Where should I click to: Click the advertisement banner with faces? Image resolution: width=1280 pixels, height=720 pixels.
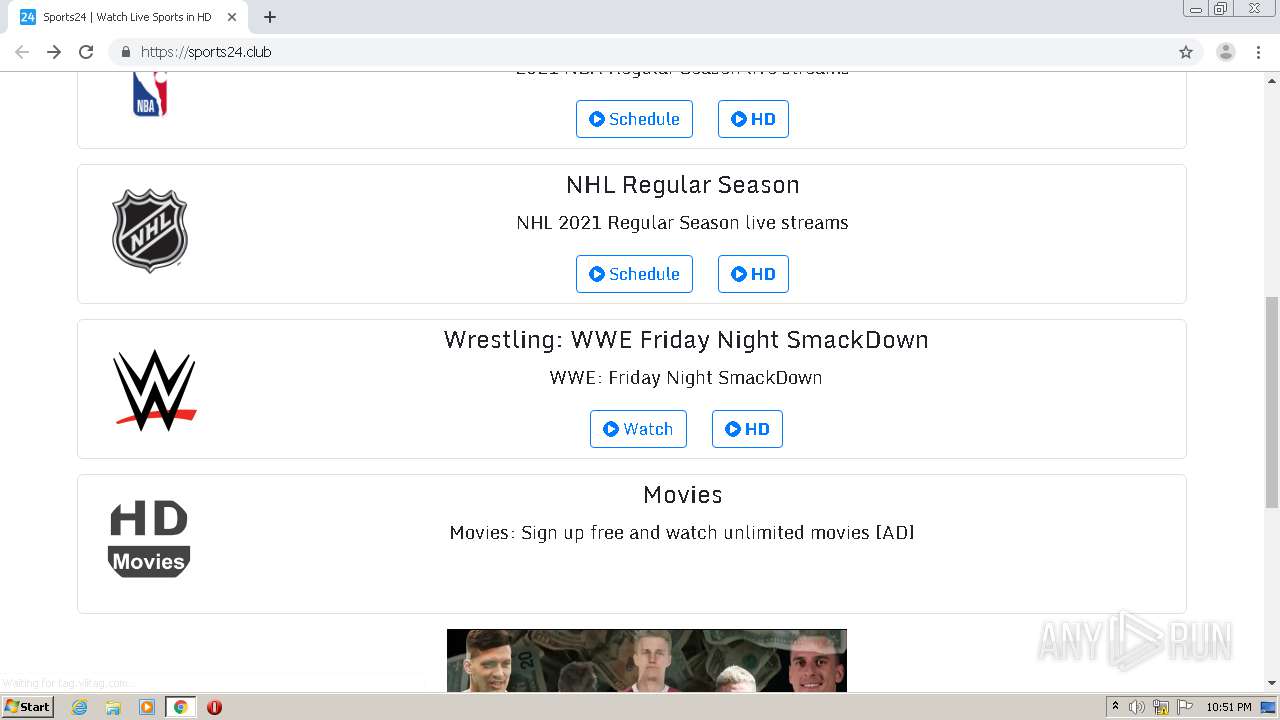click(647, 660)
